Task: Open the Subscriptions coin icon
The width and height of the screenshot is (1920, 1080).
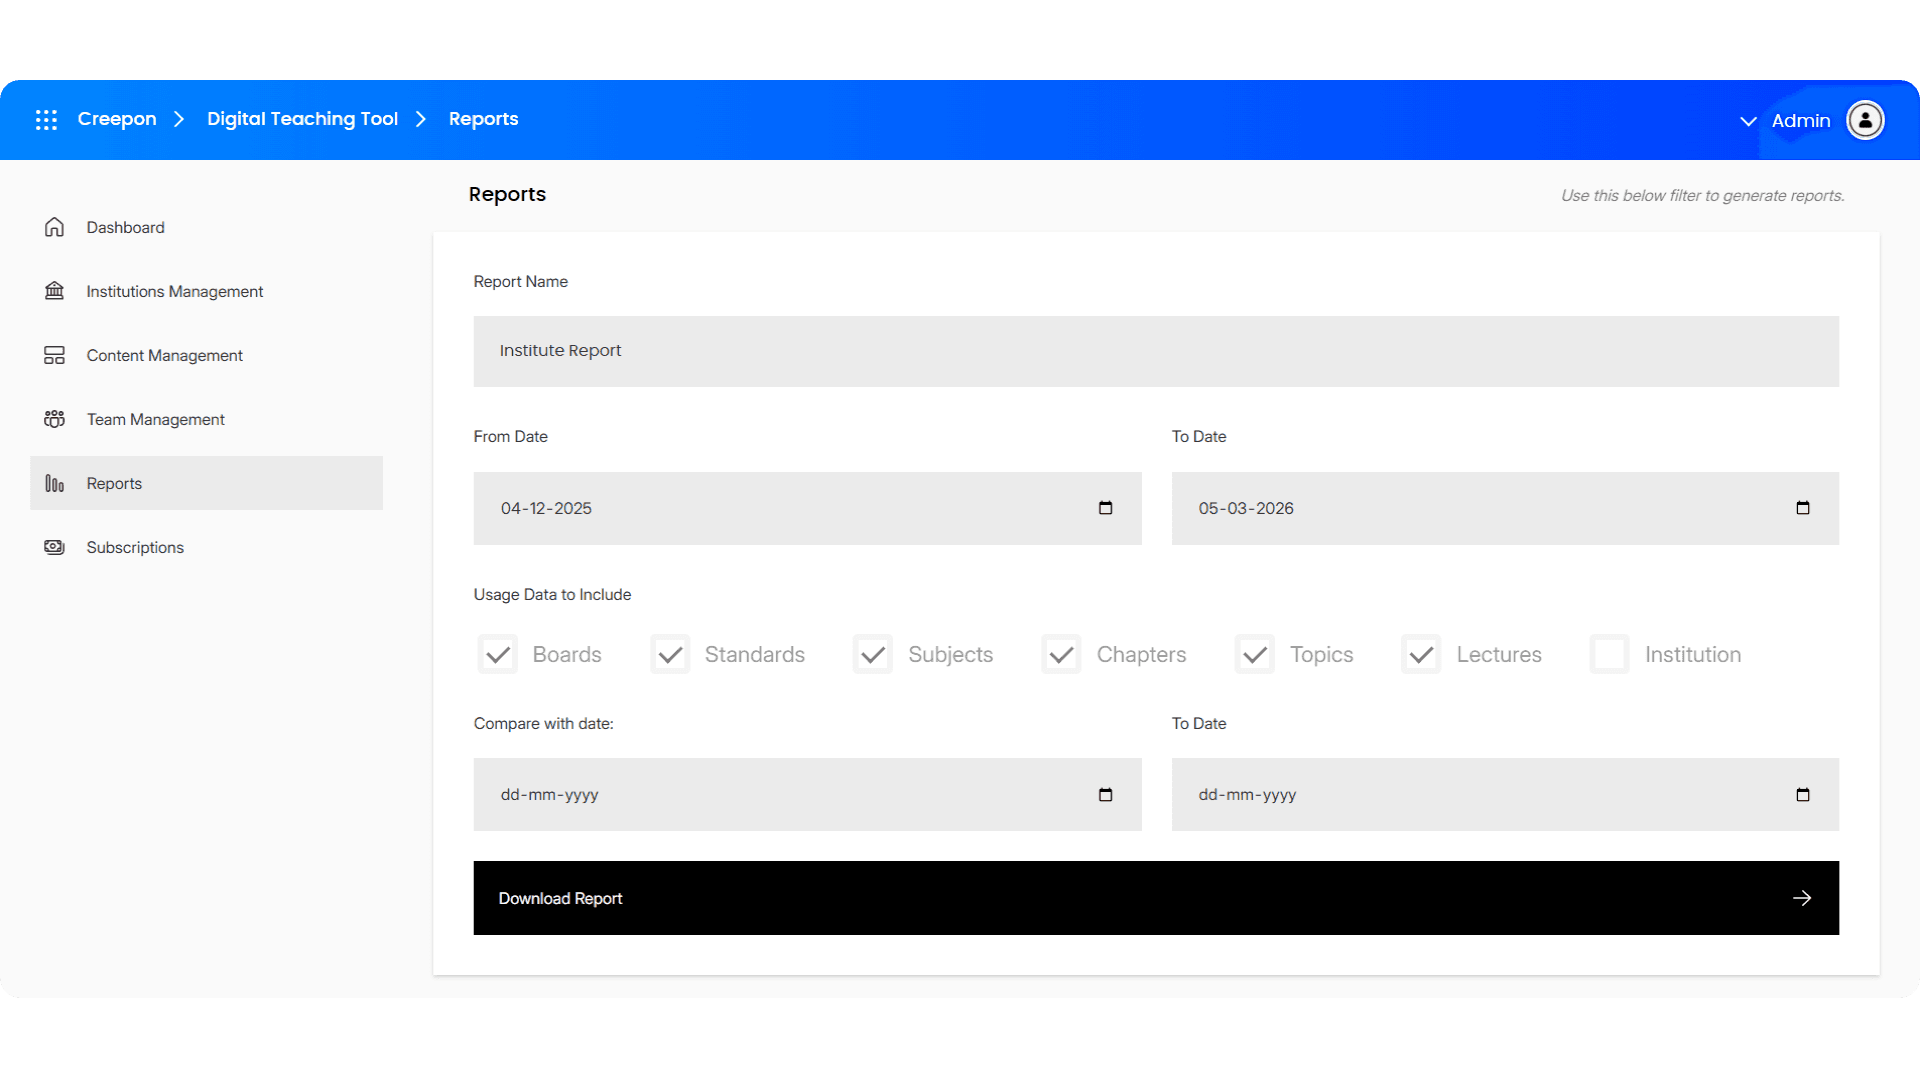Action: pyautogui.click(x=54, y=547)
